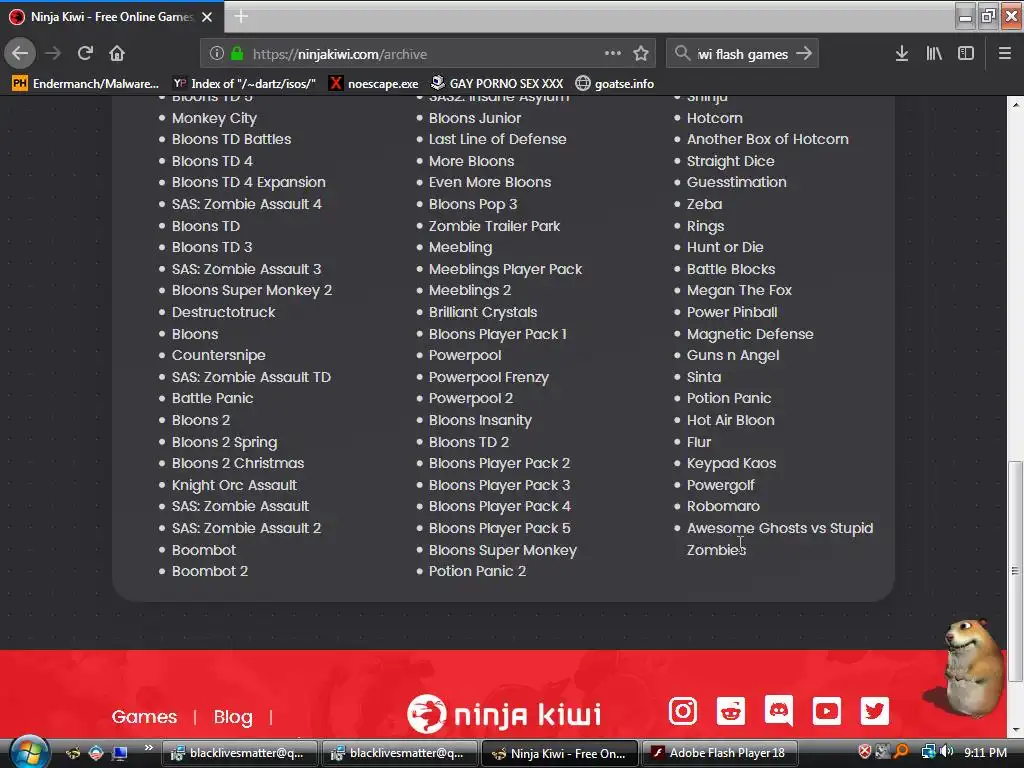Switch to Adobe Flash Player 18 taskbar window
This screenshot has width=1024, height=768.
(720, 753)
